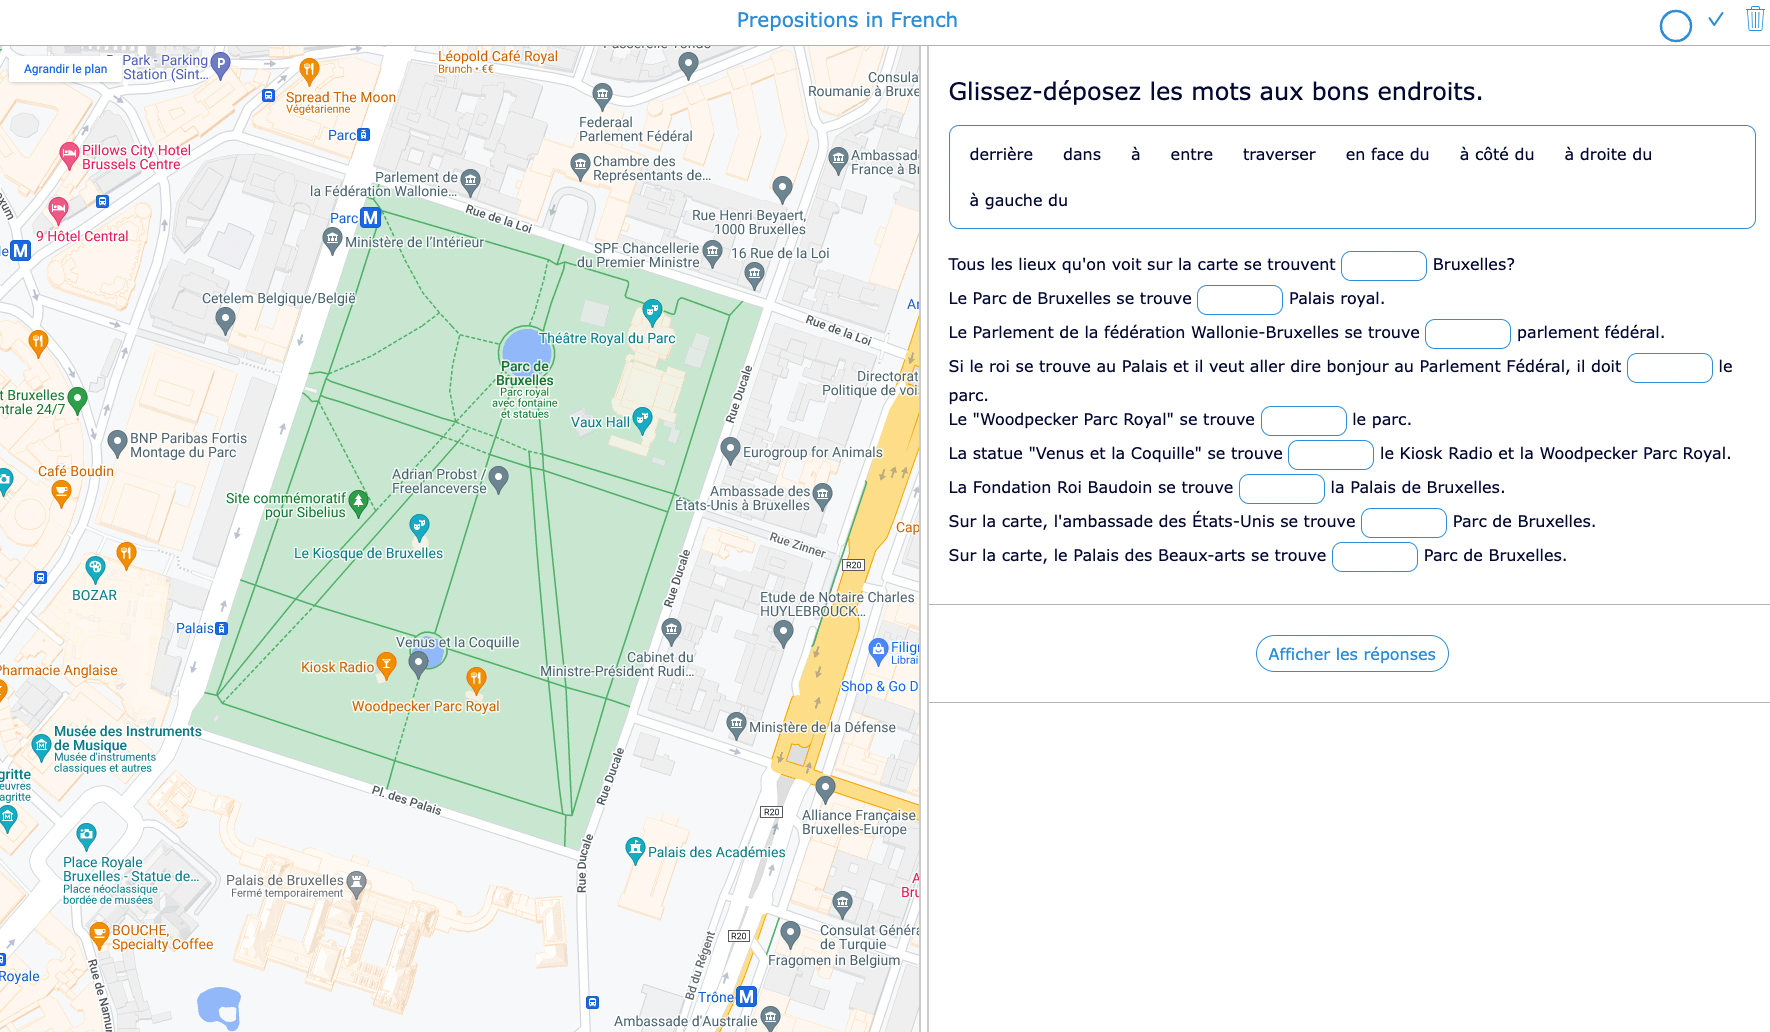Click the Eurogroup for Animals pin
Image resolution: width=1770 pixels, height=1032 pixels.
[730, 450]
